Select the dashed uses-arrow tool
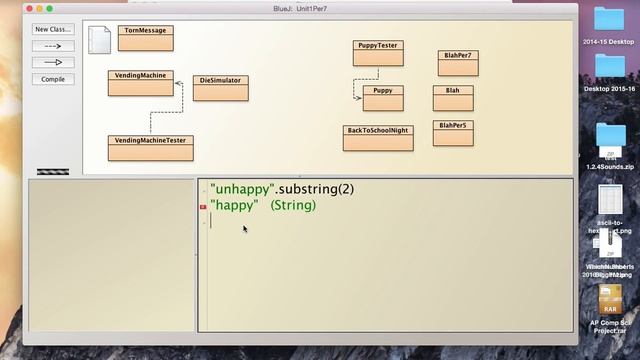 53,46
